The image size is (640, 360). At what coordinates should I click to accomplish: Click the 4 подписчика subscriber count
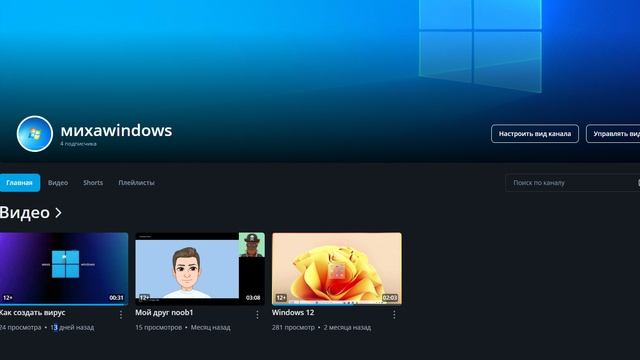(78, 144)
